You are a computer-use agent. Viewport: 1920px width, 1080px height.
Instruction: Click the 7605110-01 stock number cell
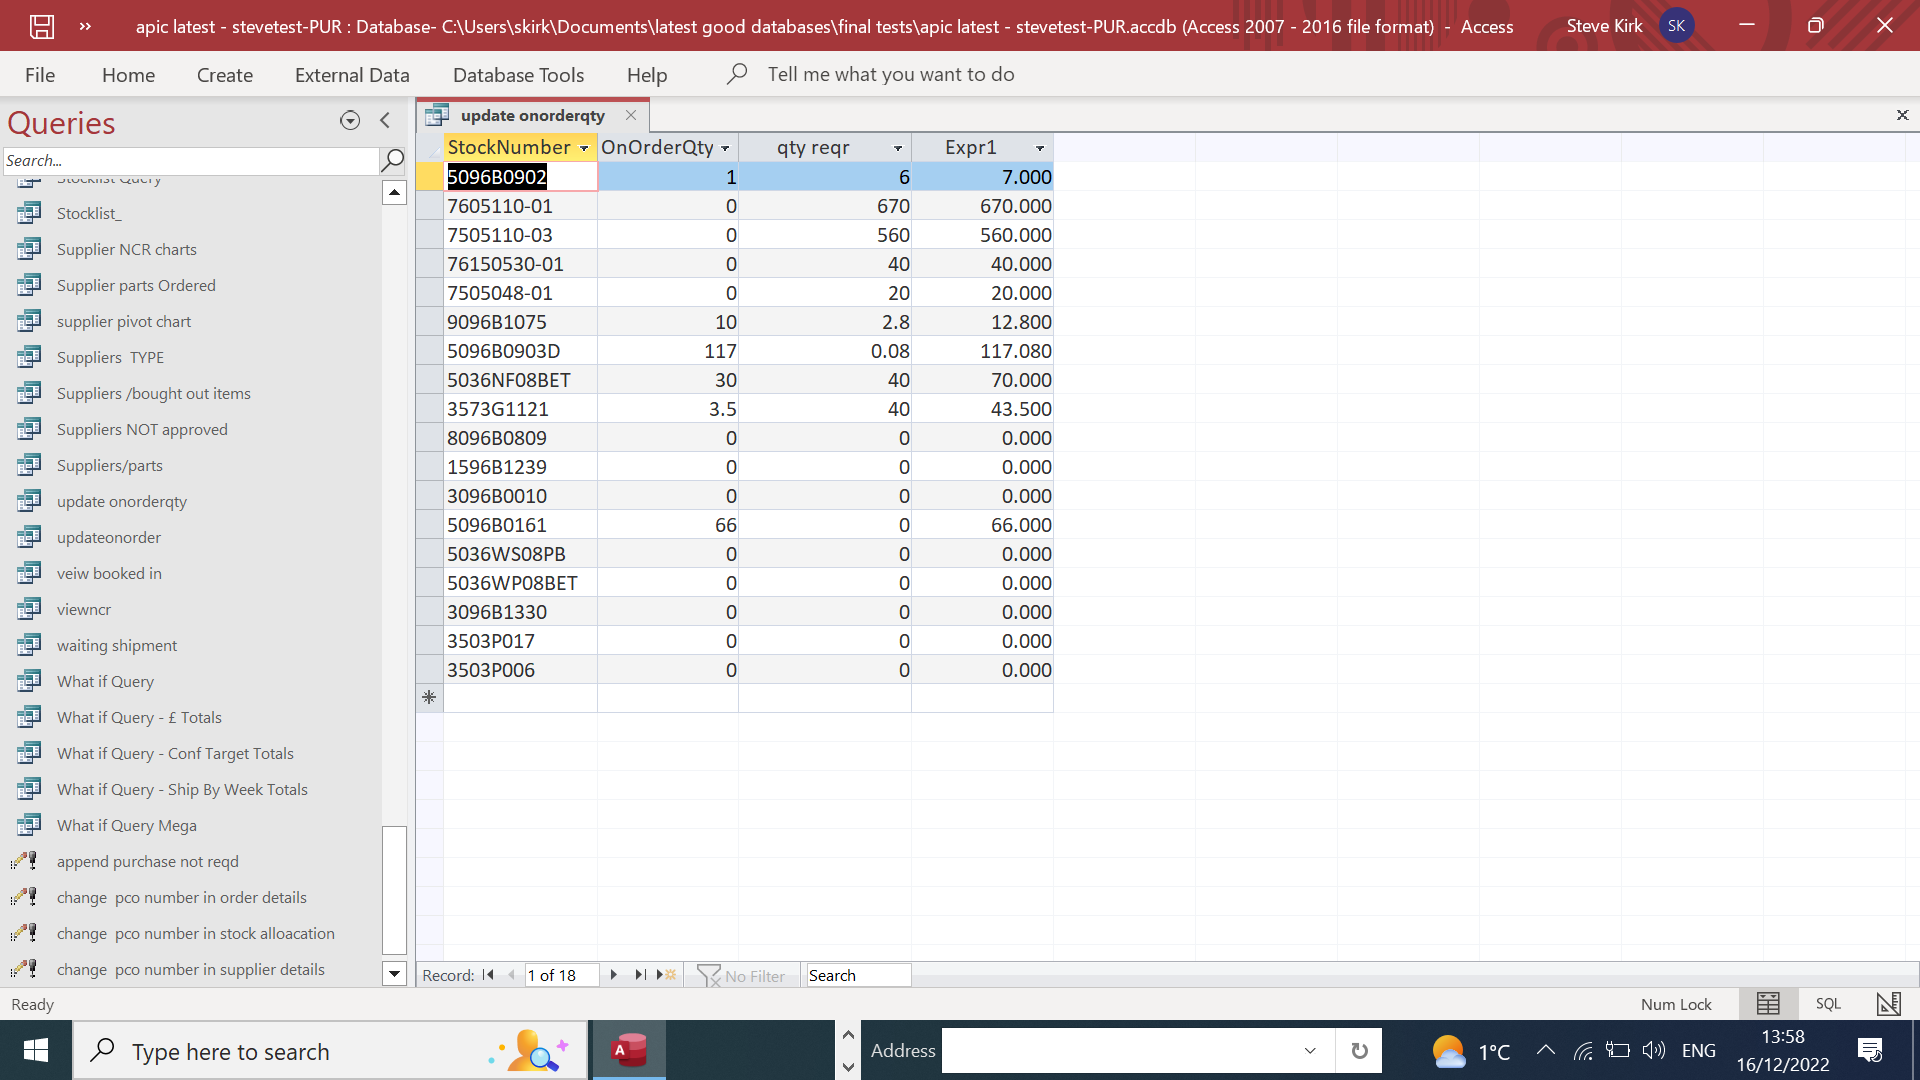coord(520,206)
